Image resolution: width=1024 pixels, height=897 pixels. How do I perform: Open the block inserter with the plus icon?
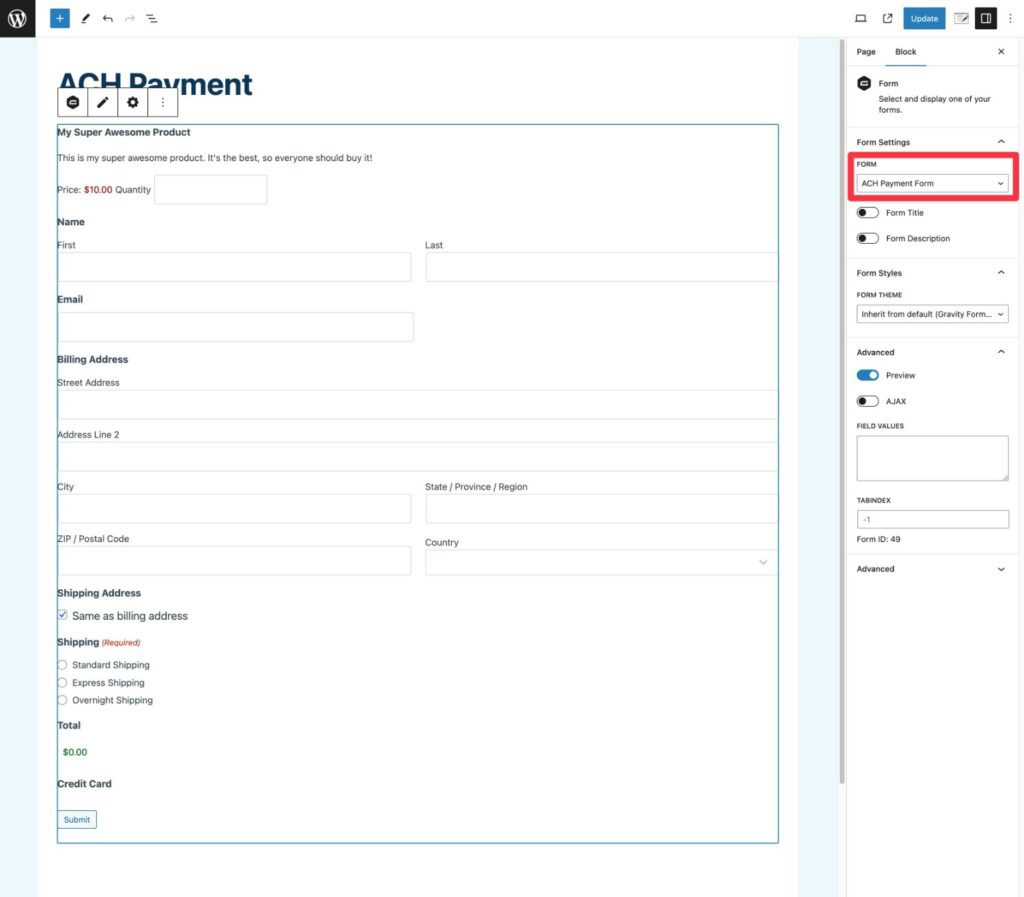pos(59,18)
